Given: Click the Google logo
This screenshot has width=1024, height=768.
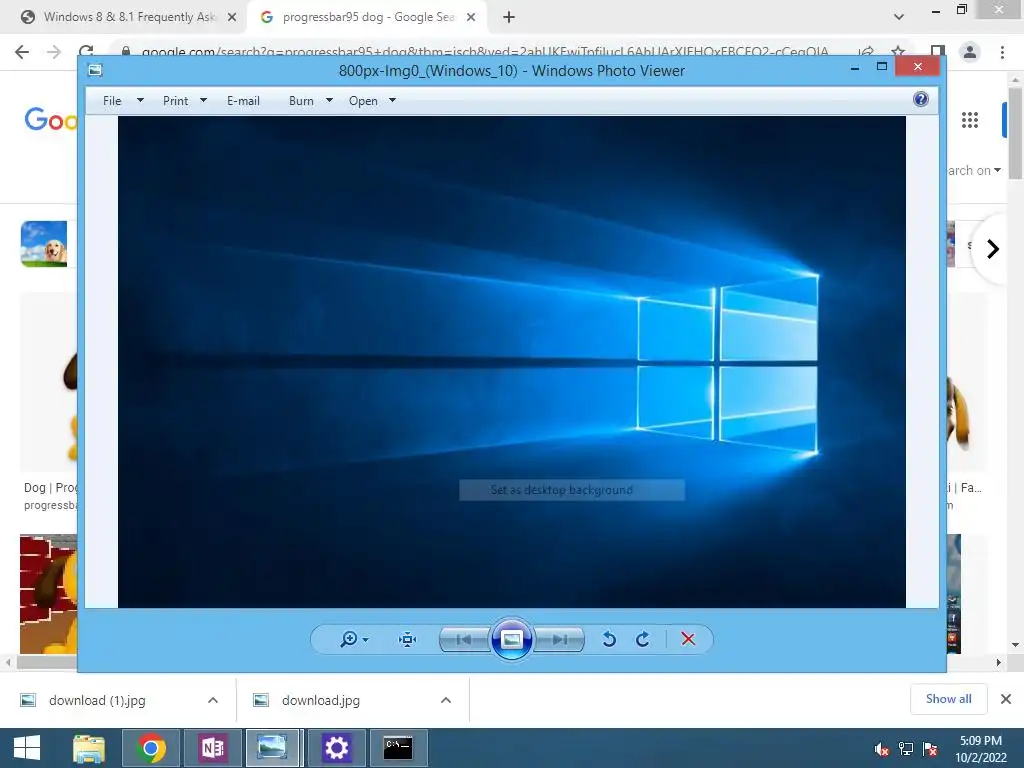Looking at the screenshot, I should [x=50, y=120].
